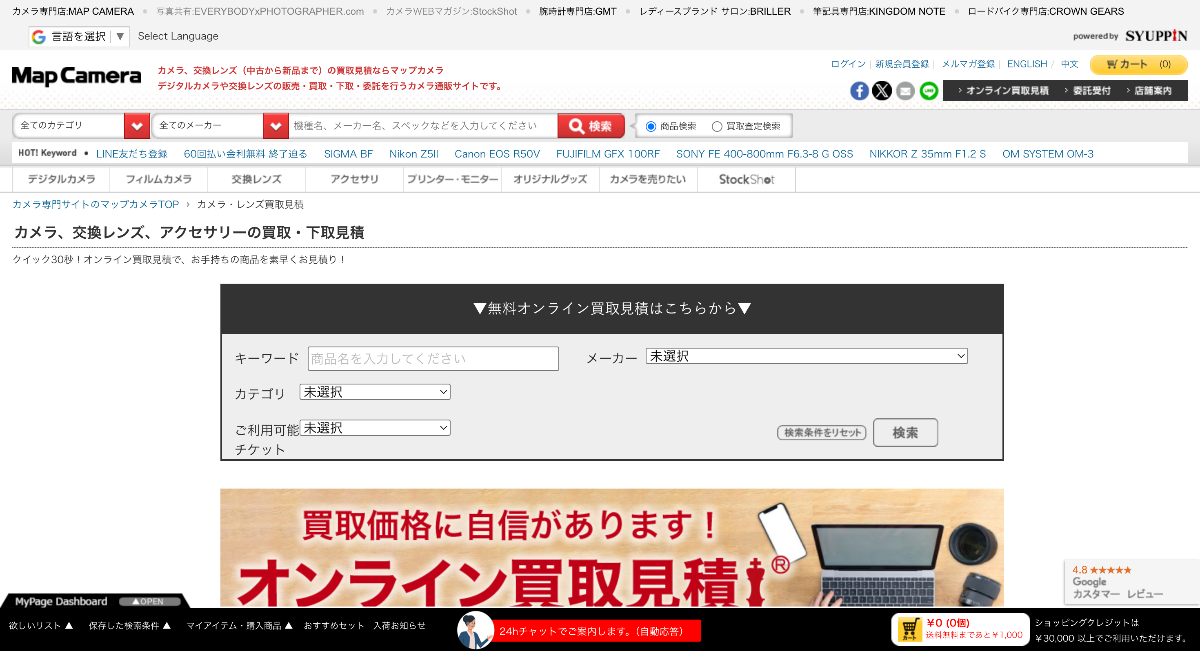Image resolution: width=1200 pixels, height=651 pixels.
Task: Open the プリンター・モニター menu tab
Action: pyautogui.click(x=453, y=180)
